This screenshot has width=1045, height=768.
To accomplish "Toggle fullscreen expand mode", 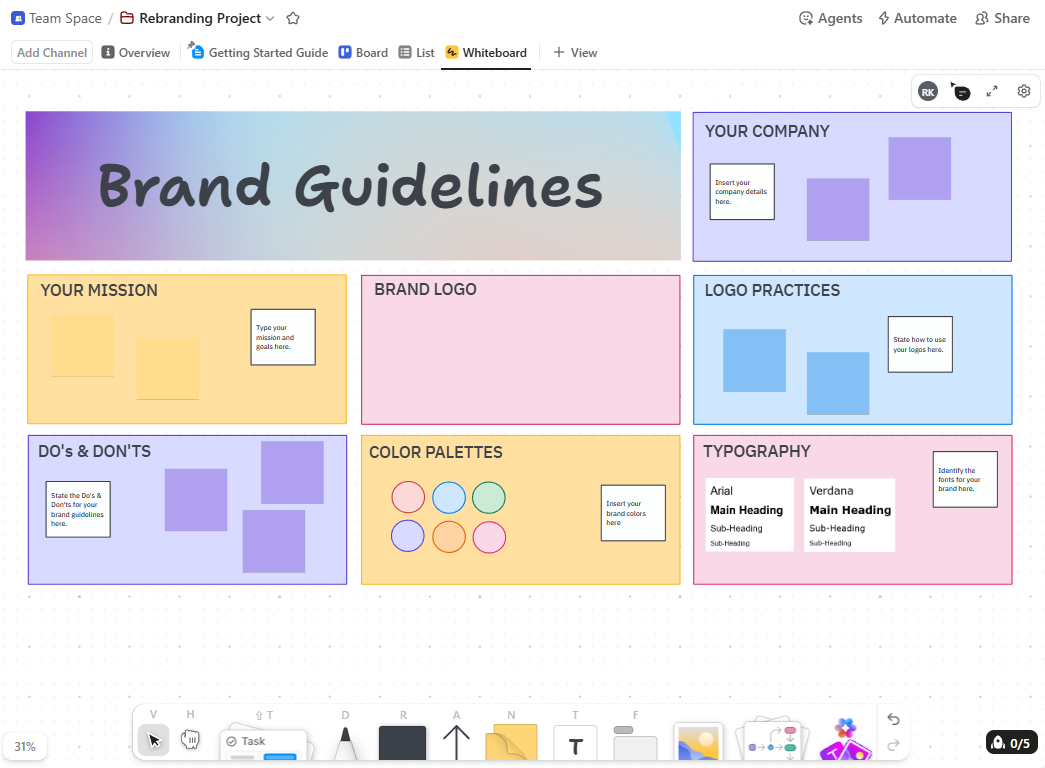I will [x=992, y=90].
